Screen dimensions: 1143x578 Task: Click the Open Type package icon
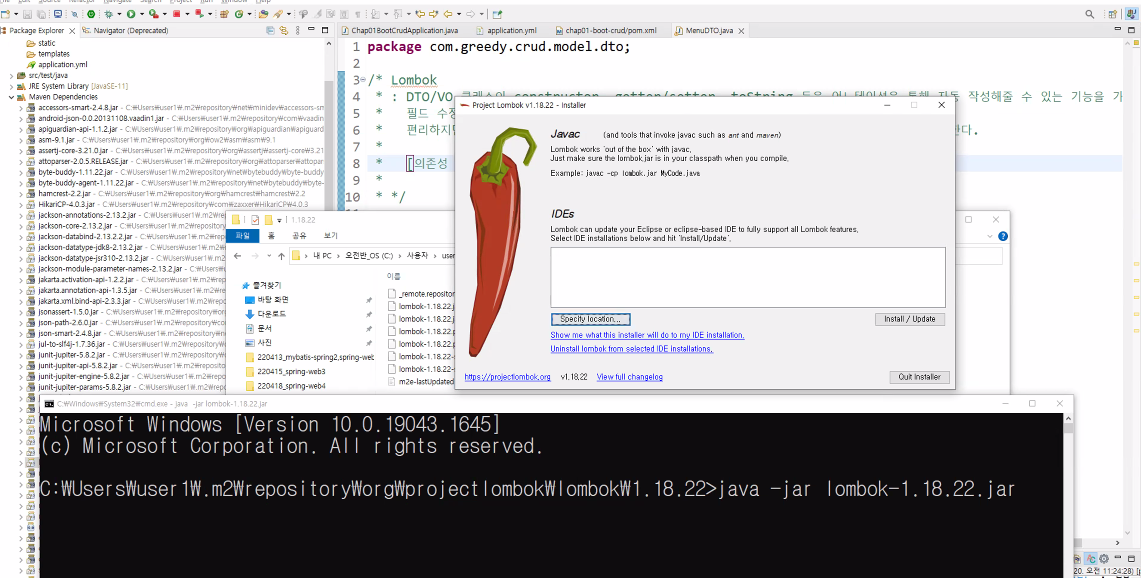(224, 14)
